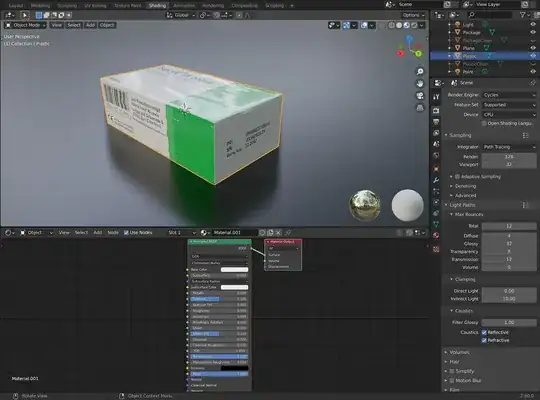Image resolution: width=540 pixels, height=400 pixels.
Task: Open the Render properties tab
Action: 436,111
